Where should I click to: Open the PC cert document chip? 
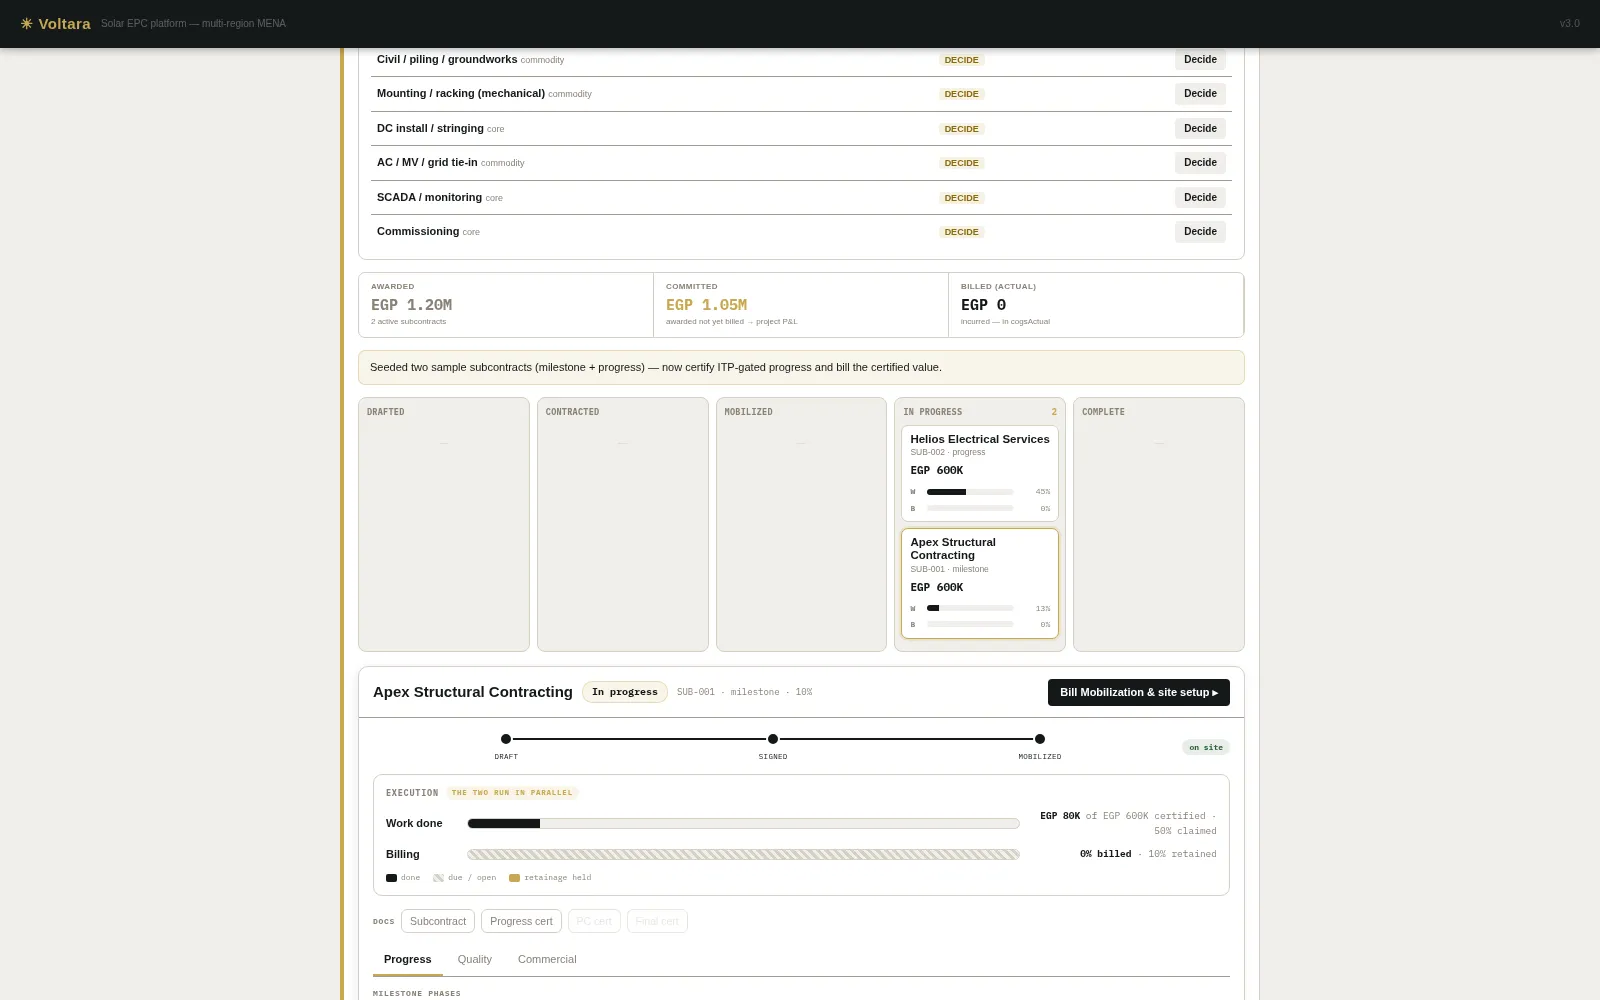594,921
